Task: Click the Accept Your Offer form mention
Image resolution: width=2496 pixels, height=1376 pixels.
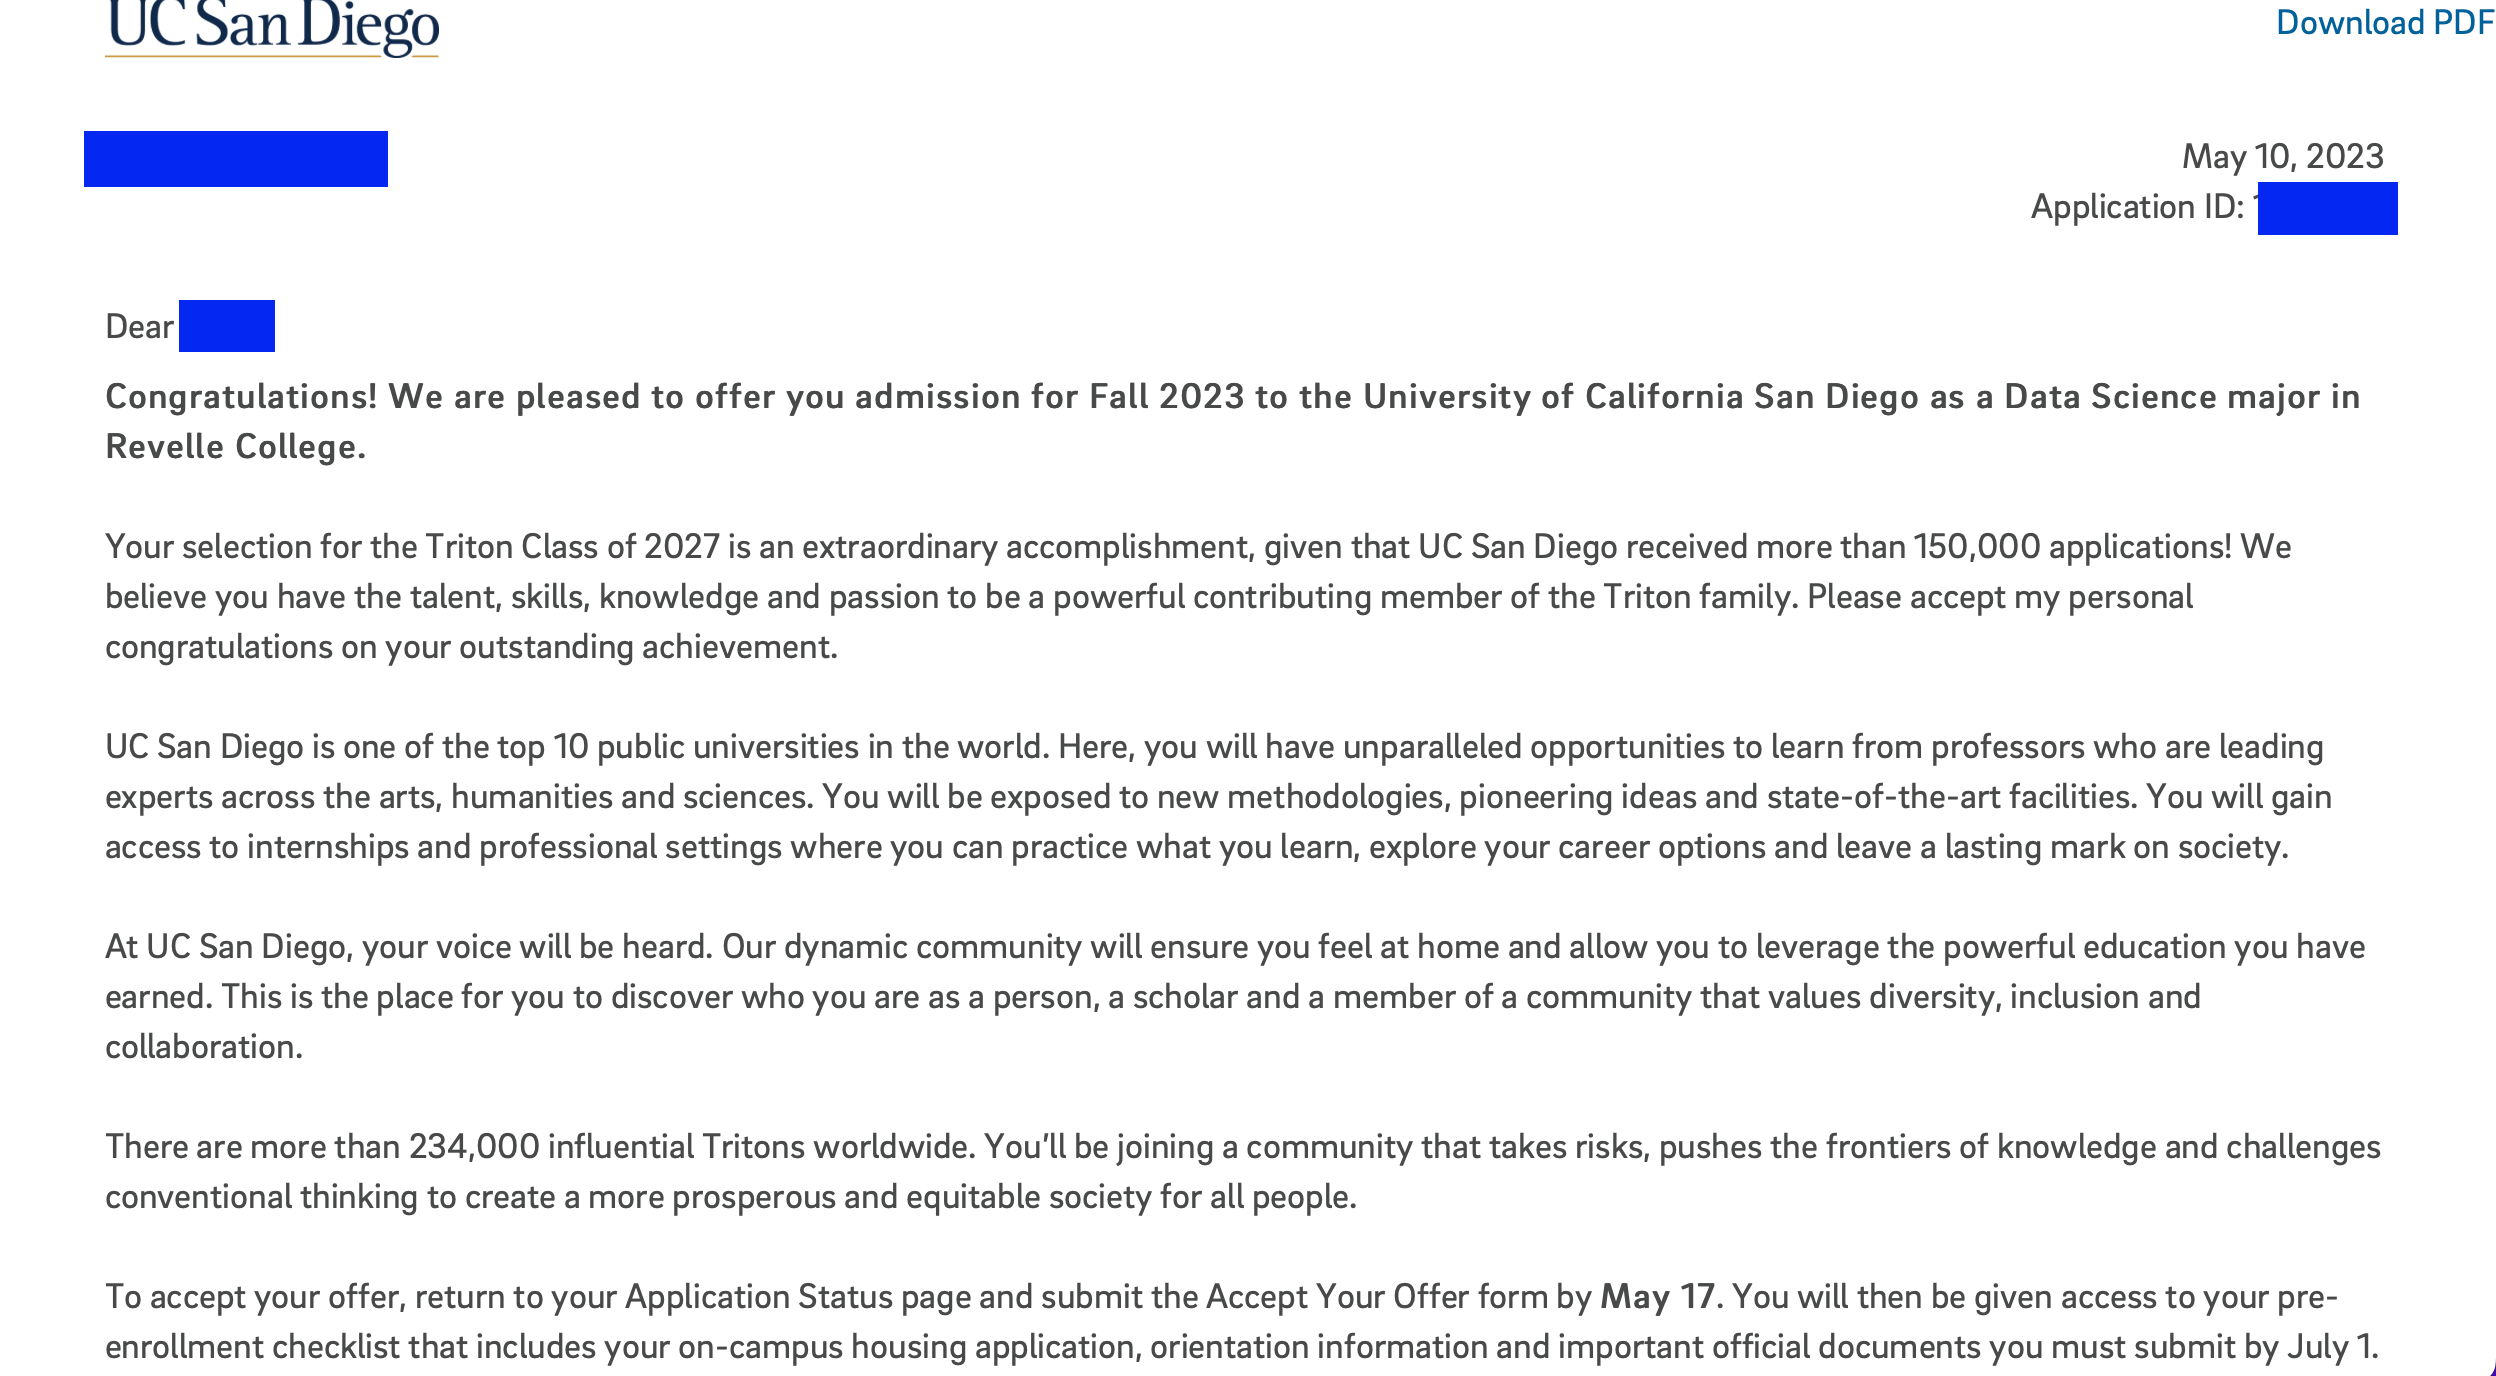Action: (1376, 1297)
